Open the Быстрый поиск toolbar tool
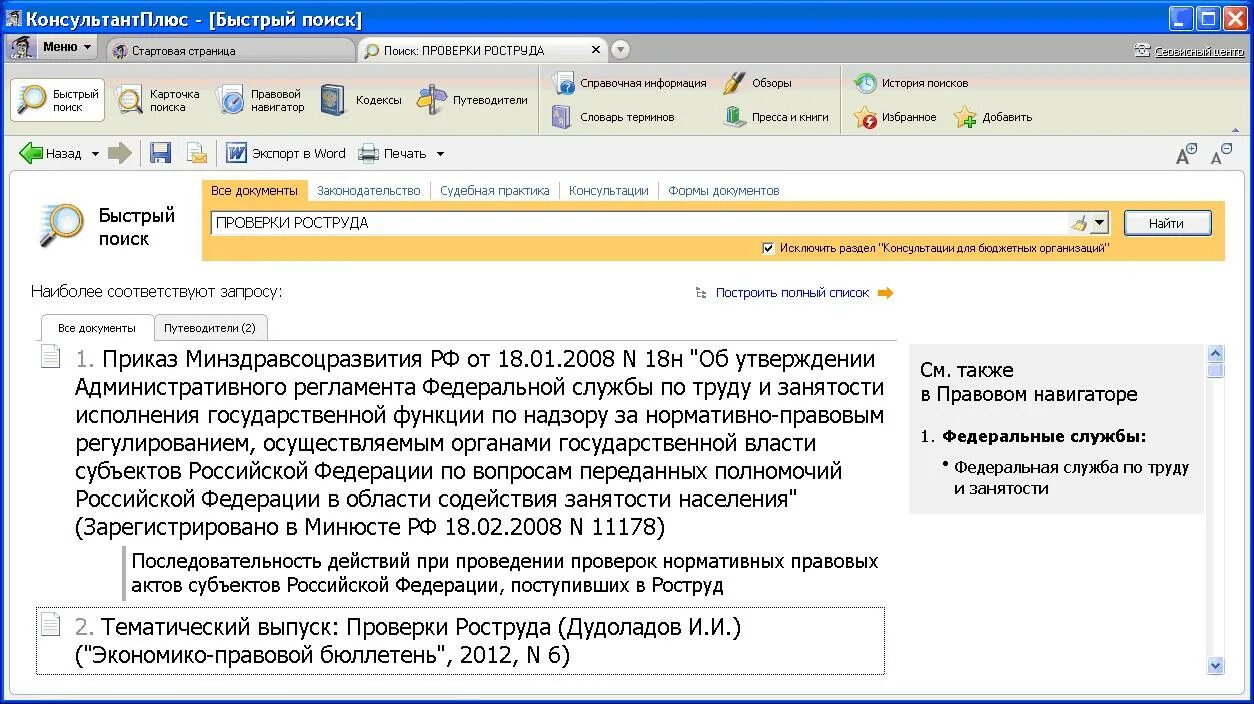This screenshot has height=704, width=1254. (58, 100)
